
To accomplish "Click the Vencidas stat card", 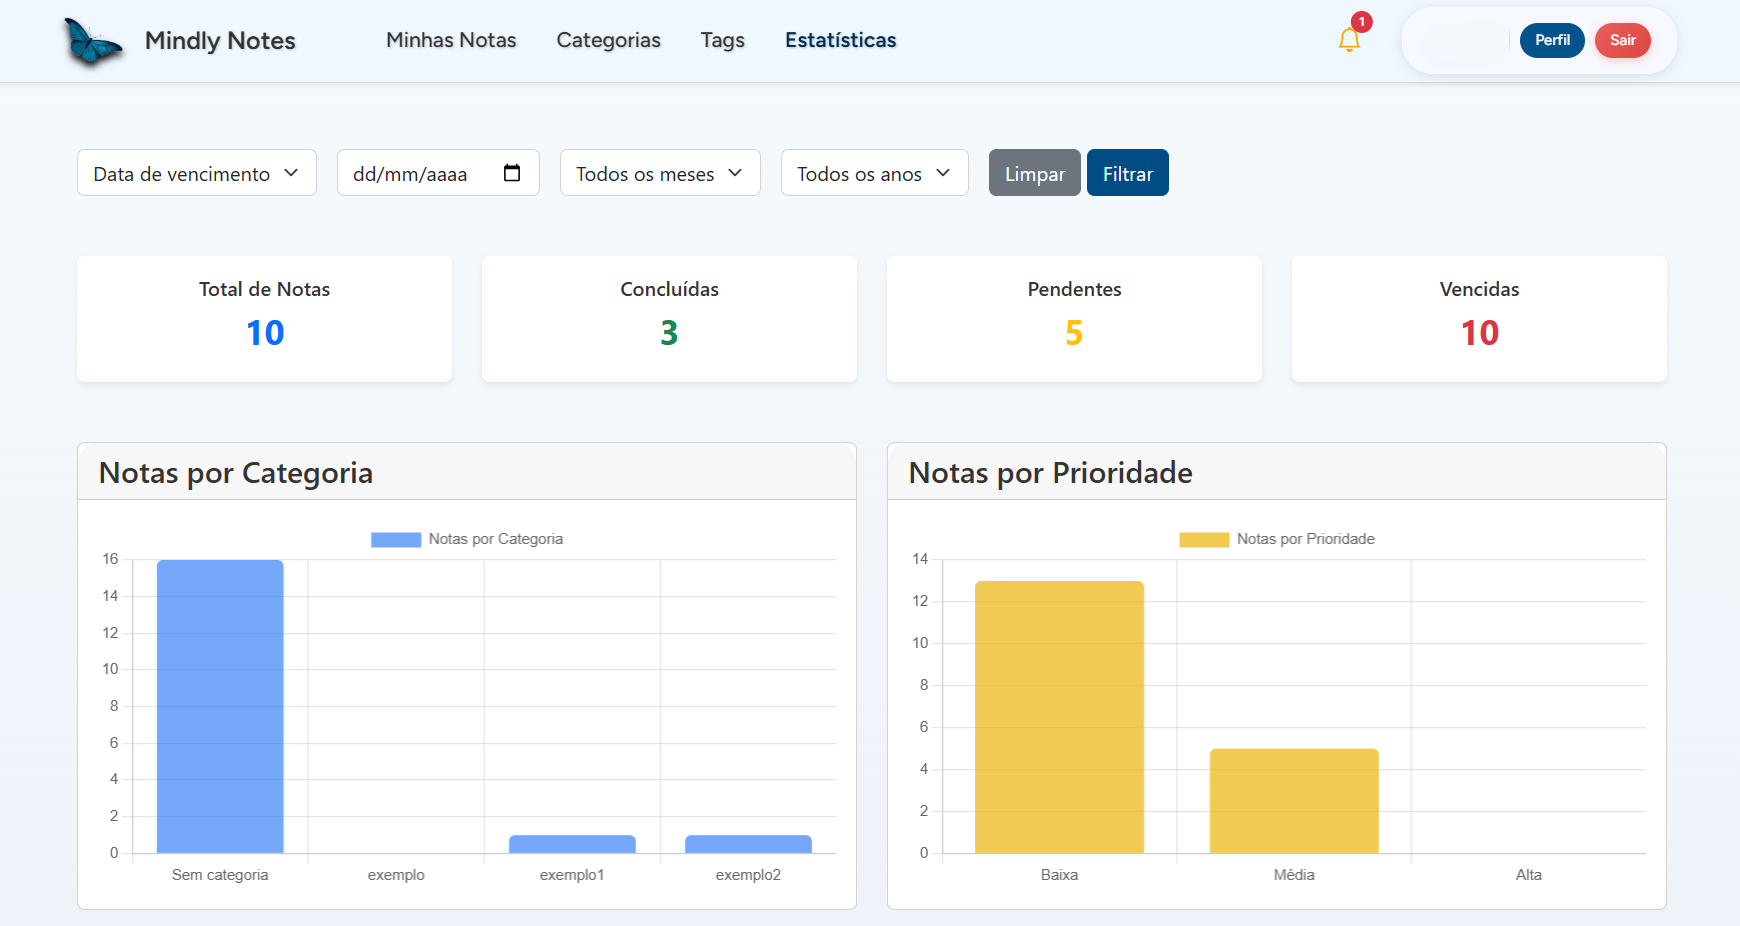I will tap(1479, 319).
